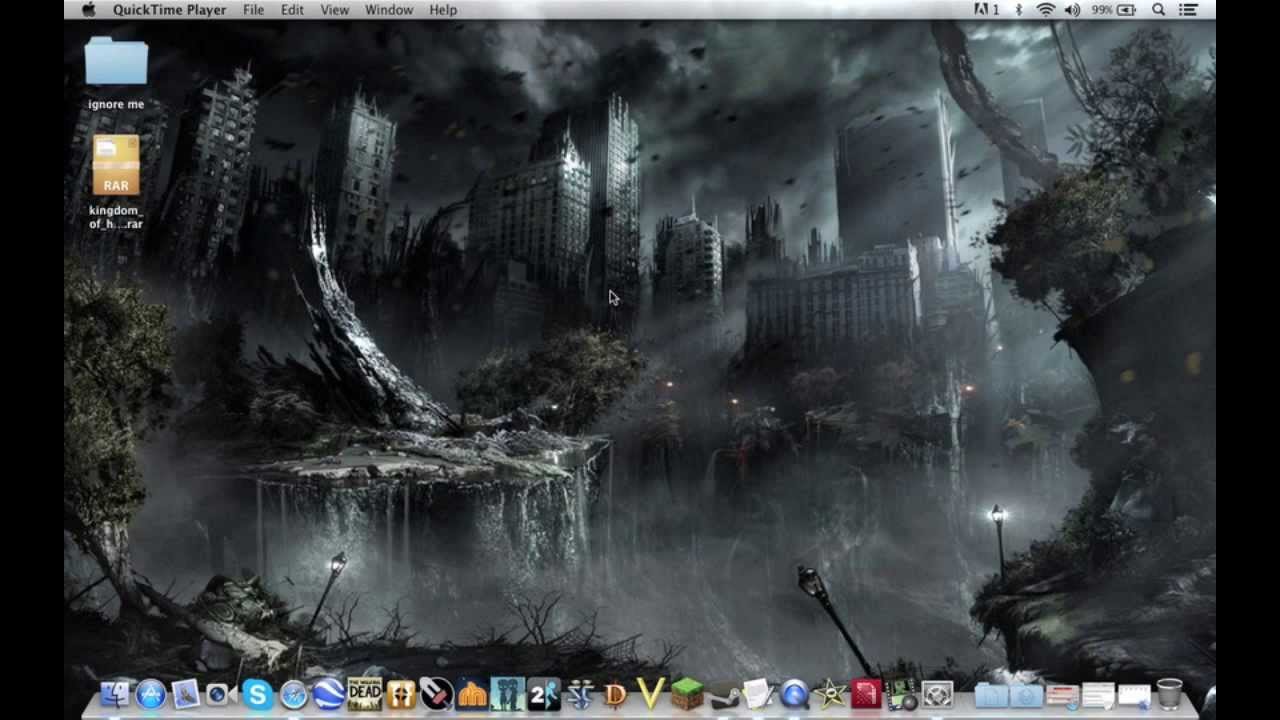Open the Mail stamp icon in Dock
Image resolution: width=1280 pixels, height=720 pixels.
pos(186,694)
